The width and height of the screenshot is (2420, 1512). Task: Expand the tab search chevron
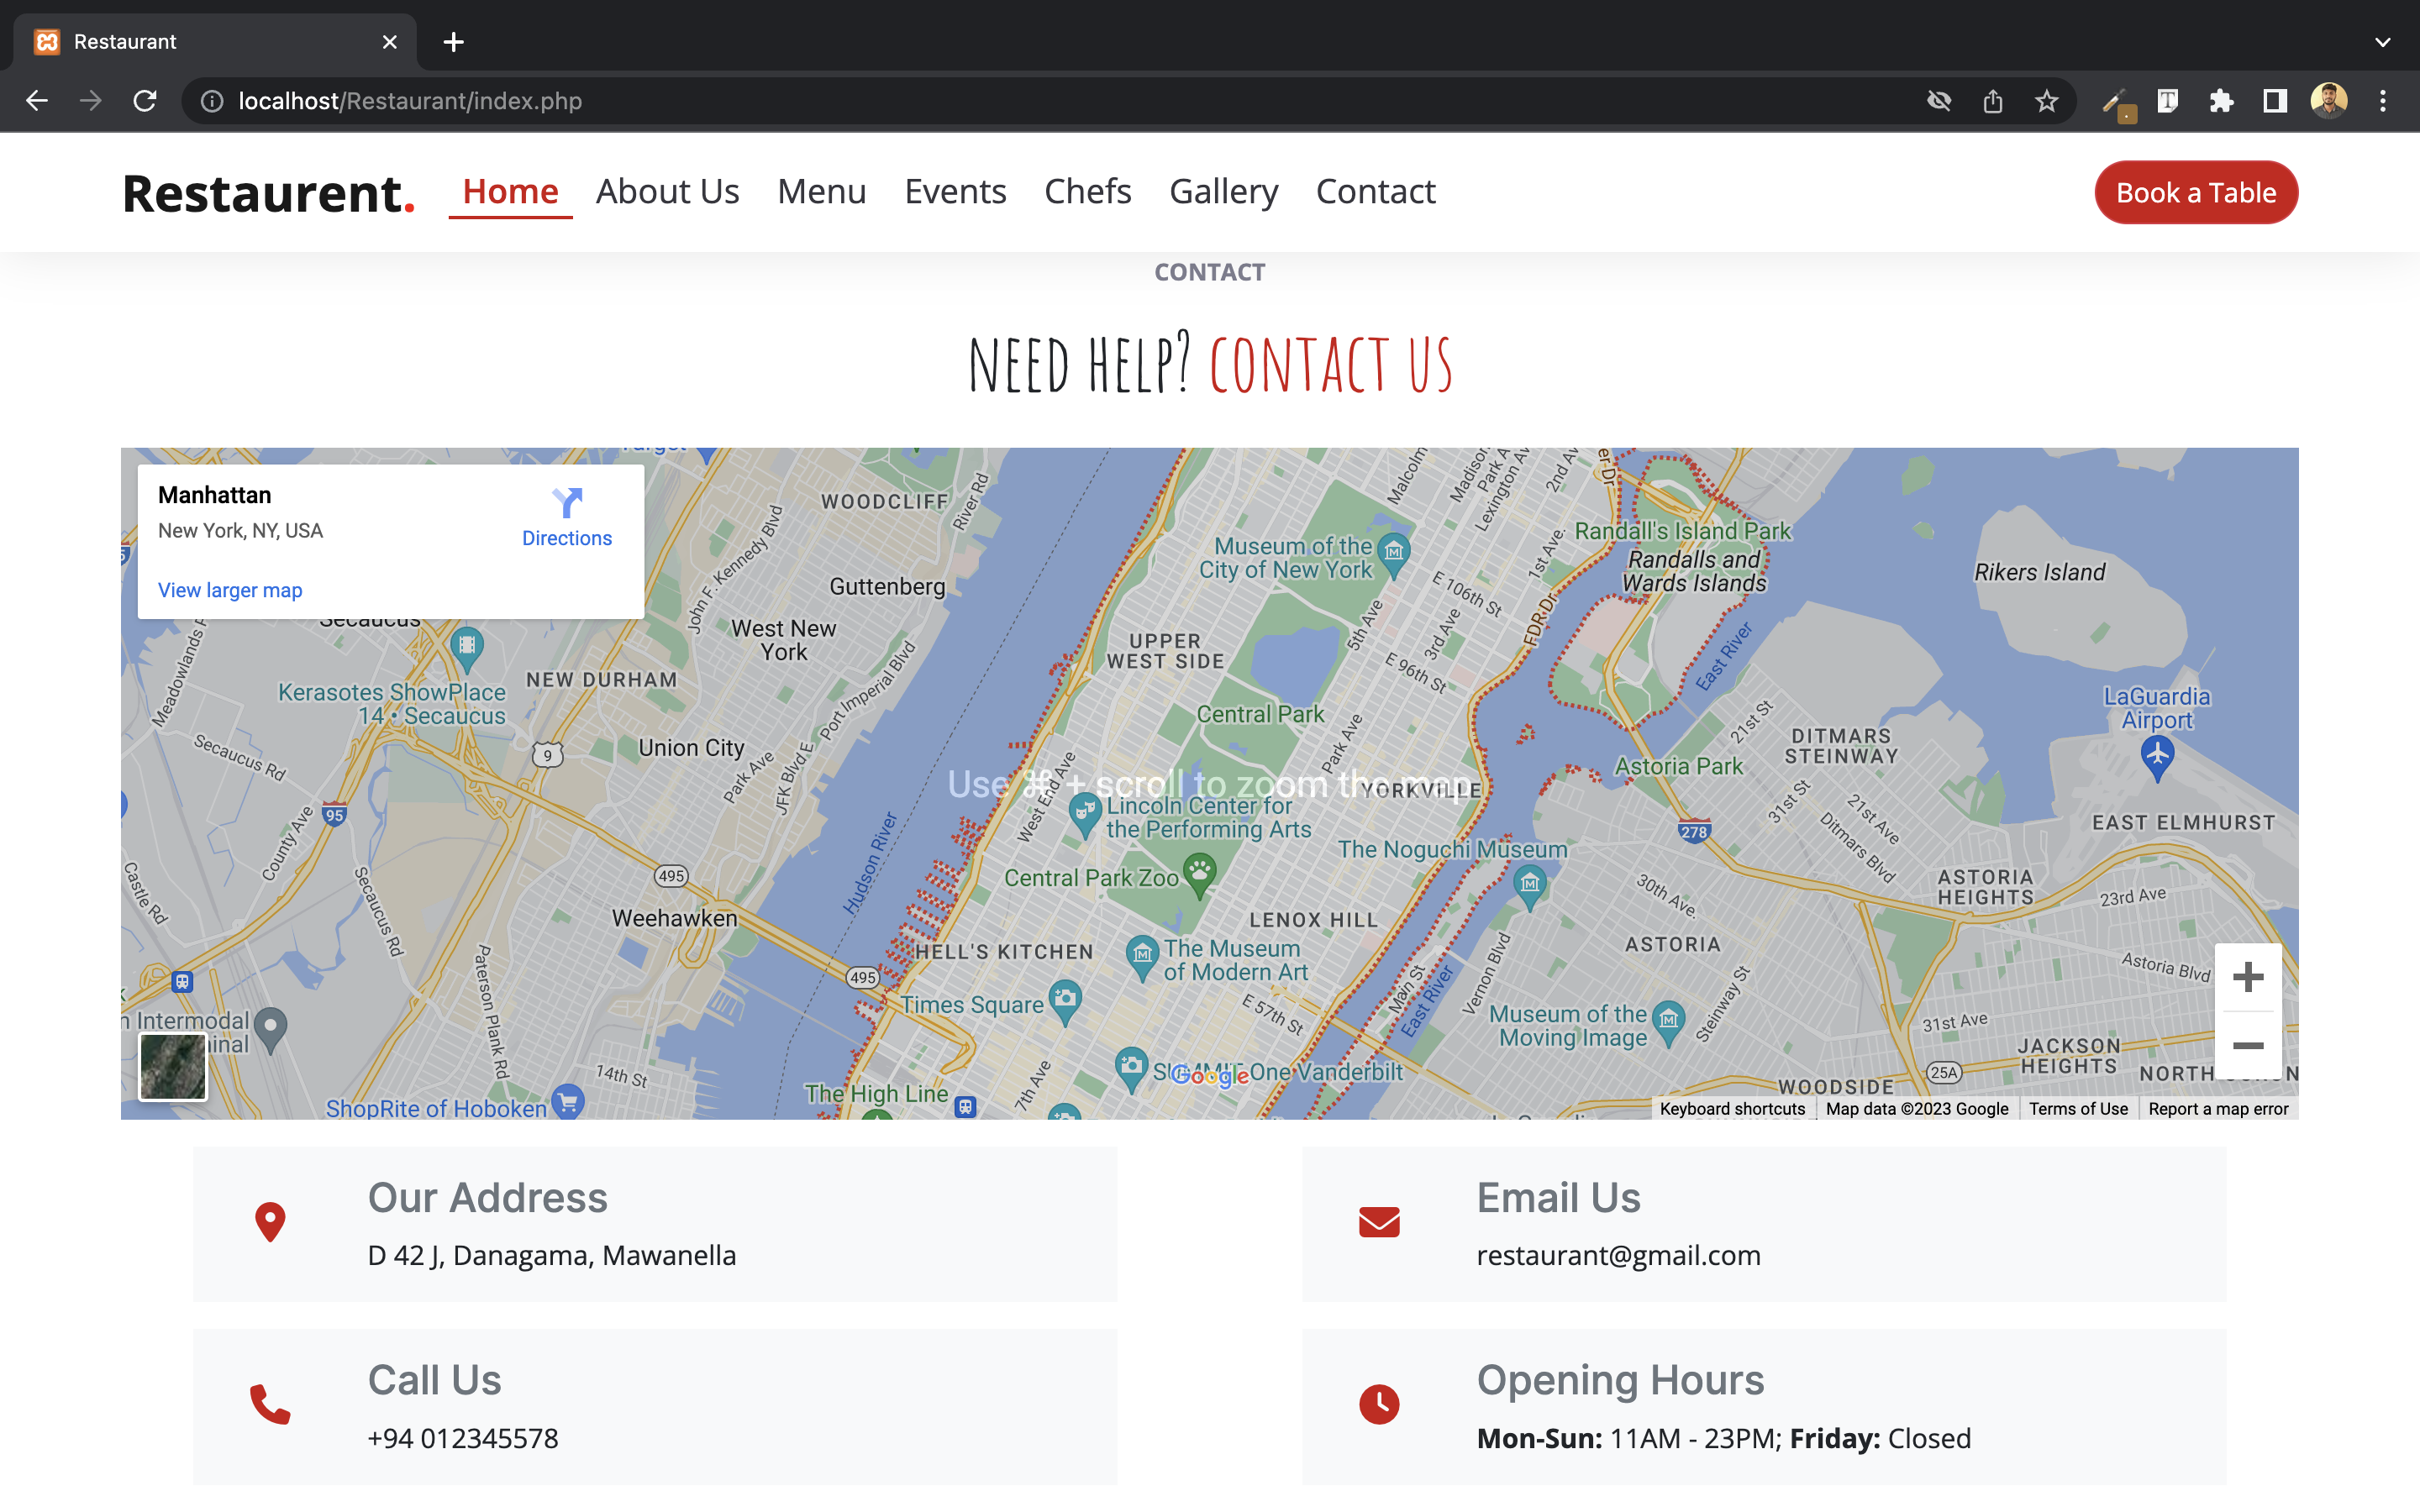(2381, 41)
